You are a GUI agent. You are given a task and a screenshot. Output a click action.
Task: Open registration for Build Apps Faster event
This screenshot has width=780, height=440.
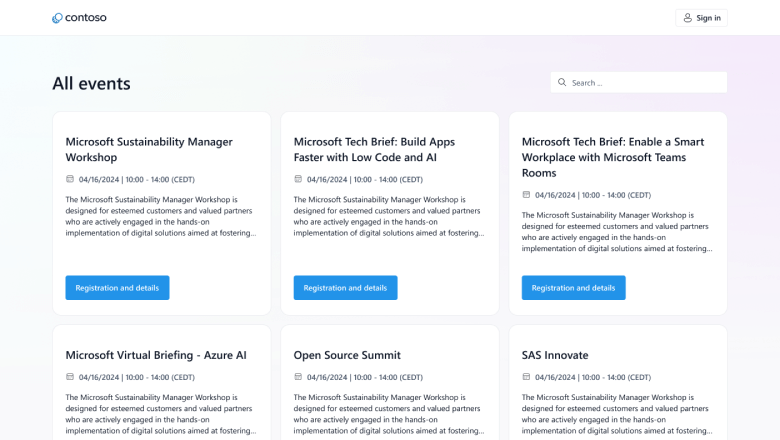tap(345, 288)
